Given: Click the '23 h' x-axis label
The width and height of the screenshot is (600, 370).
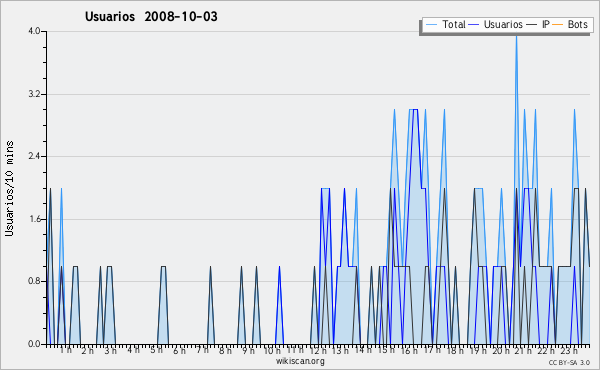Looking at the screenshot, I should pyautogui.click(x=569, y=351).
